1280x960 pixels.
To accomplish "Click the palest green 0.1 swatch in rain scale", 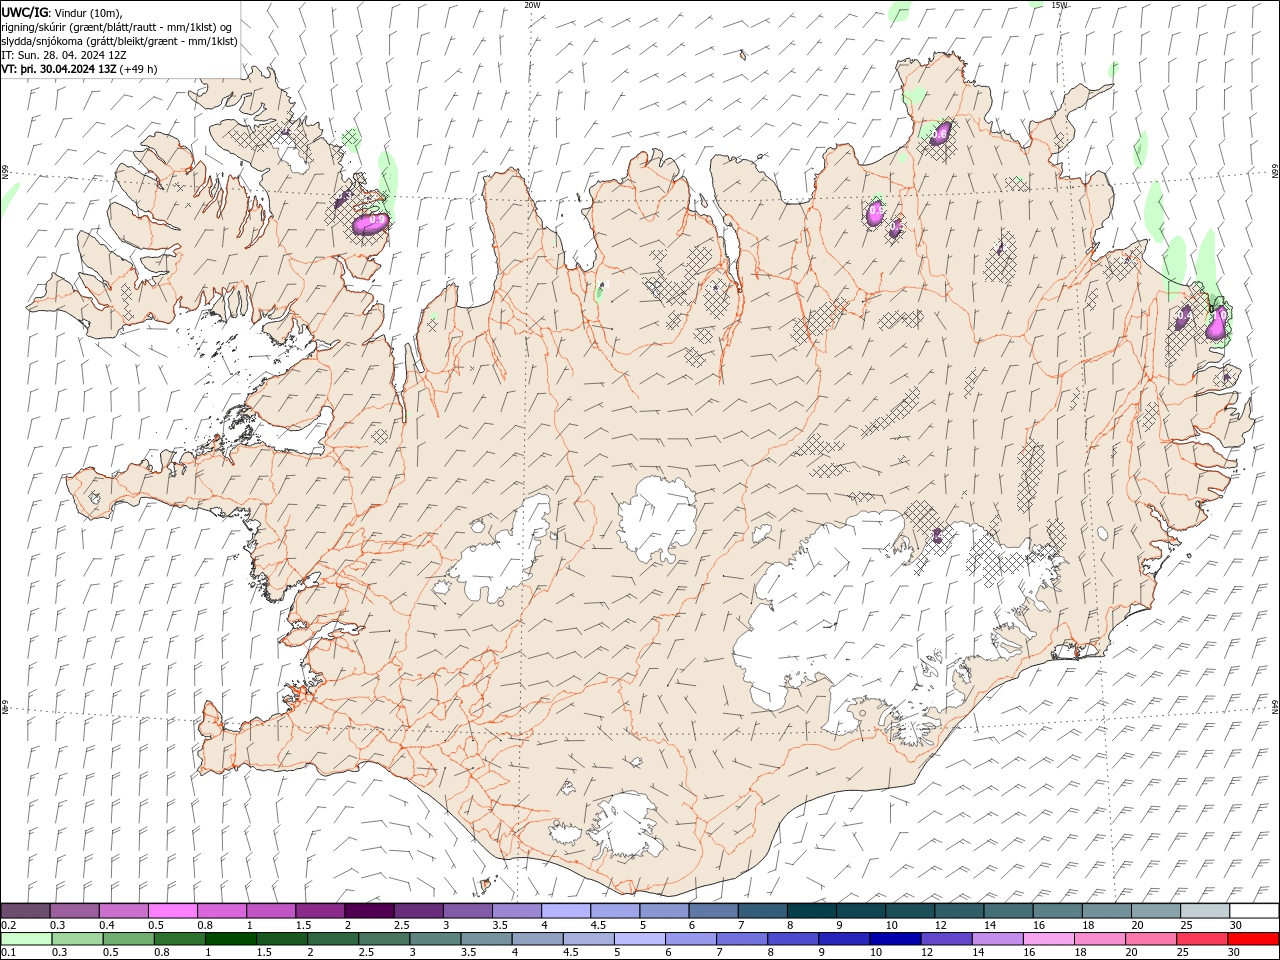I will click(26, 939).
